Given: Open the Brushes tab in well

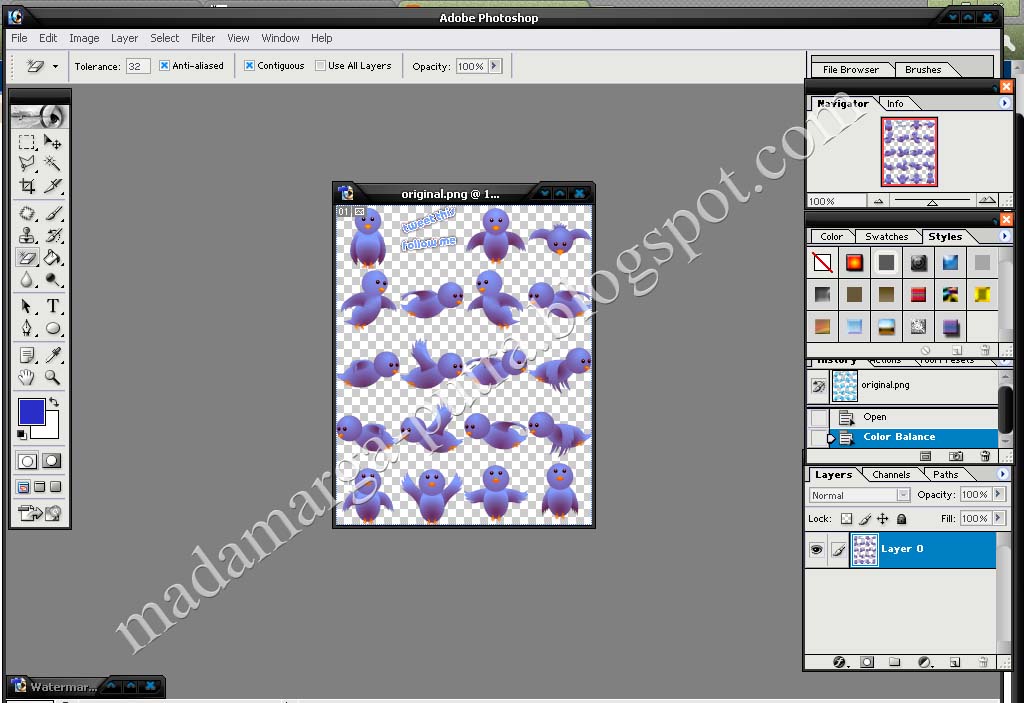Looking at the screenshot, I should tap(923, 69).
